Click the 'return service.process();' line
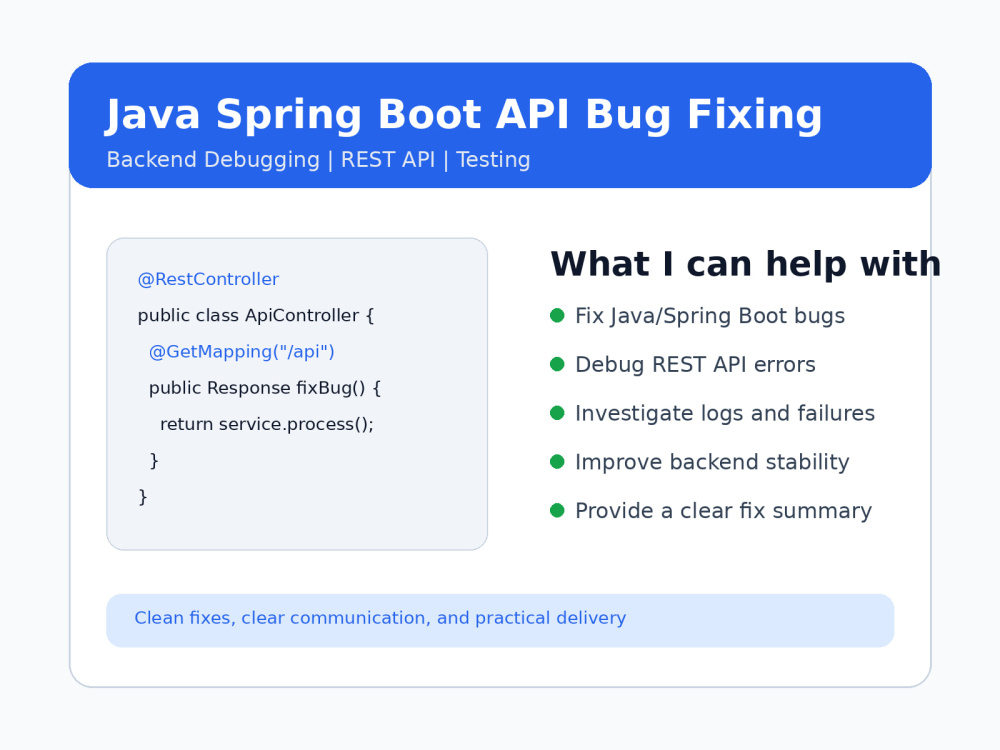 tap(267, 425)
